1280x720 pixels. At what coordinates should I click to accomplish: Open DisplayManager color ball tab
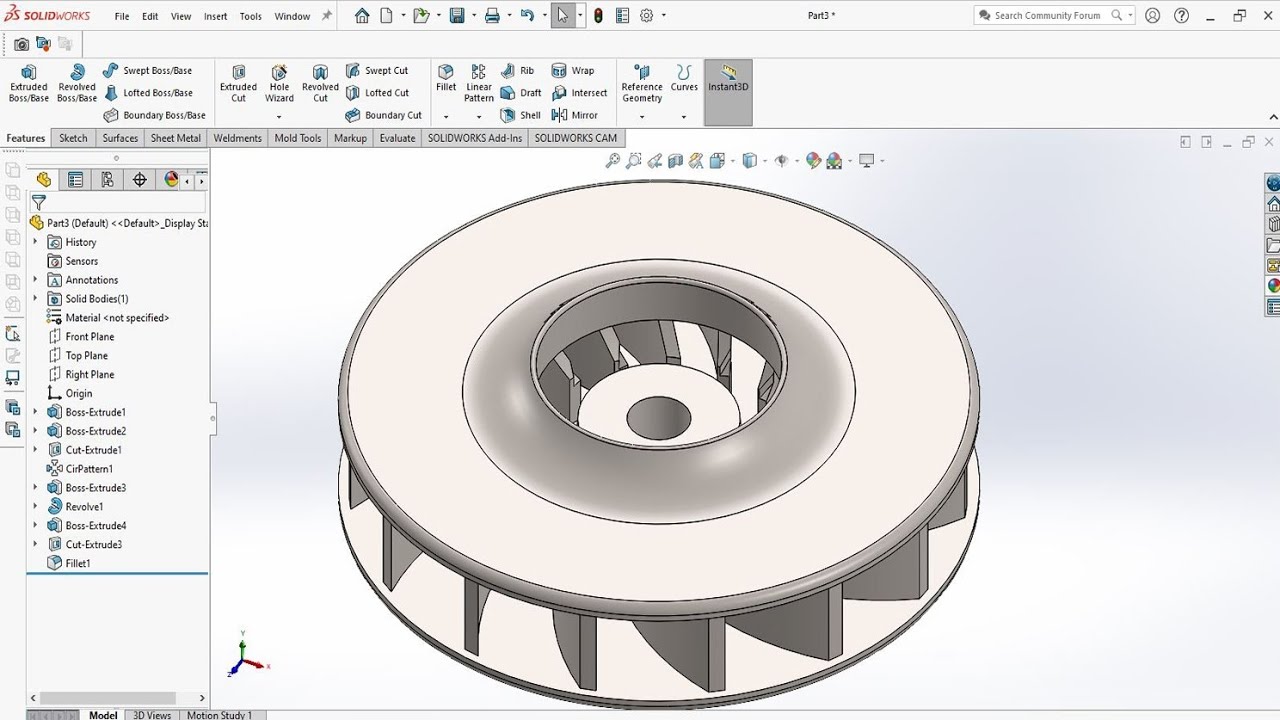[171, 180]
